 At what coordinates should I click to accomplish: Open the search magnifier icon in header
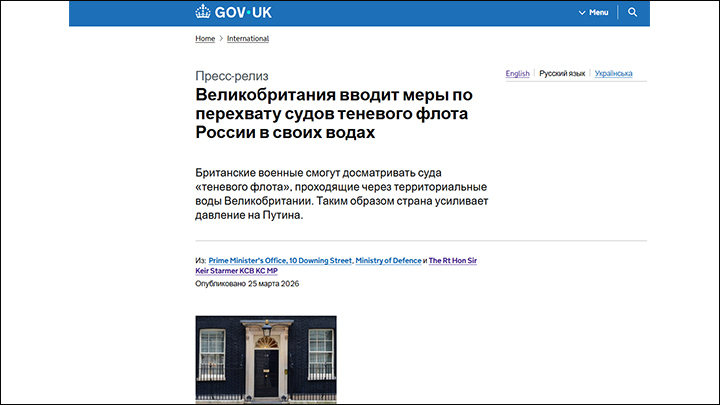click(x=632, y=13)
